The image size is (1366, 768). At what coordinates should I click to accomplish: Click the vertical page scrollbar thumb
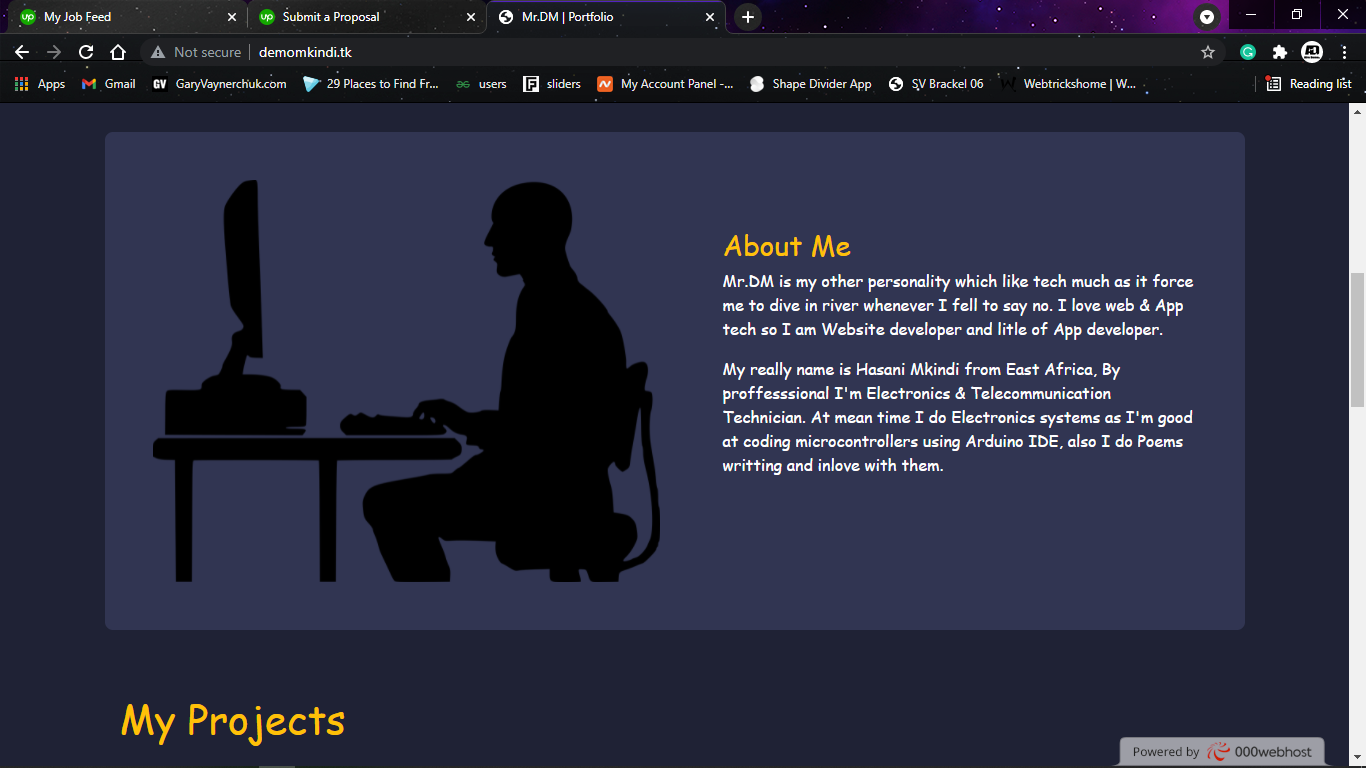point(1357,339)
